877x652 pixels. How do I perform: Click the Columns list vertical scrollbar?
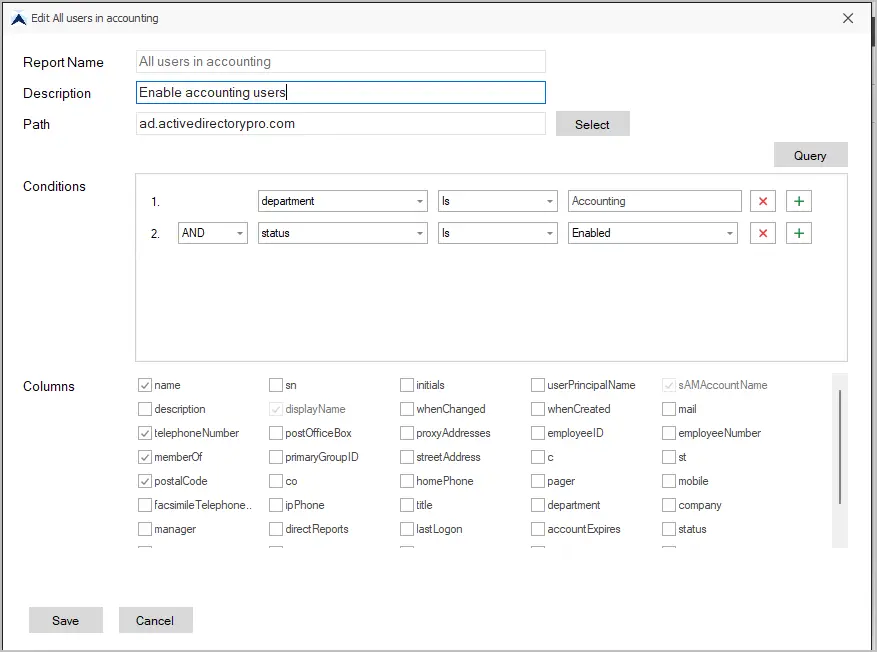pyautogui.click(x=840, y=447)
